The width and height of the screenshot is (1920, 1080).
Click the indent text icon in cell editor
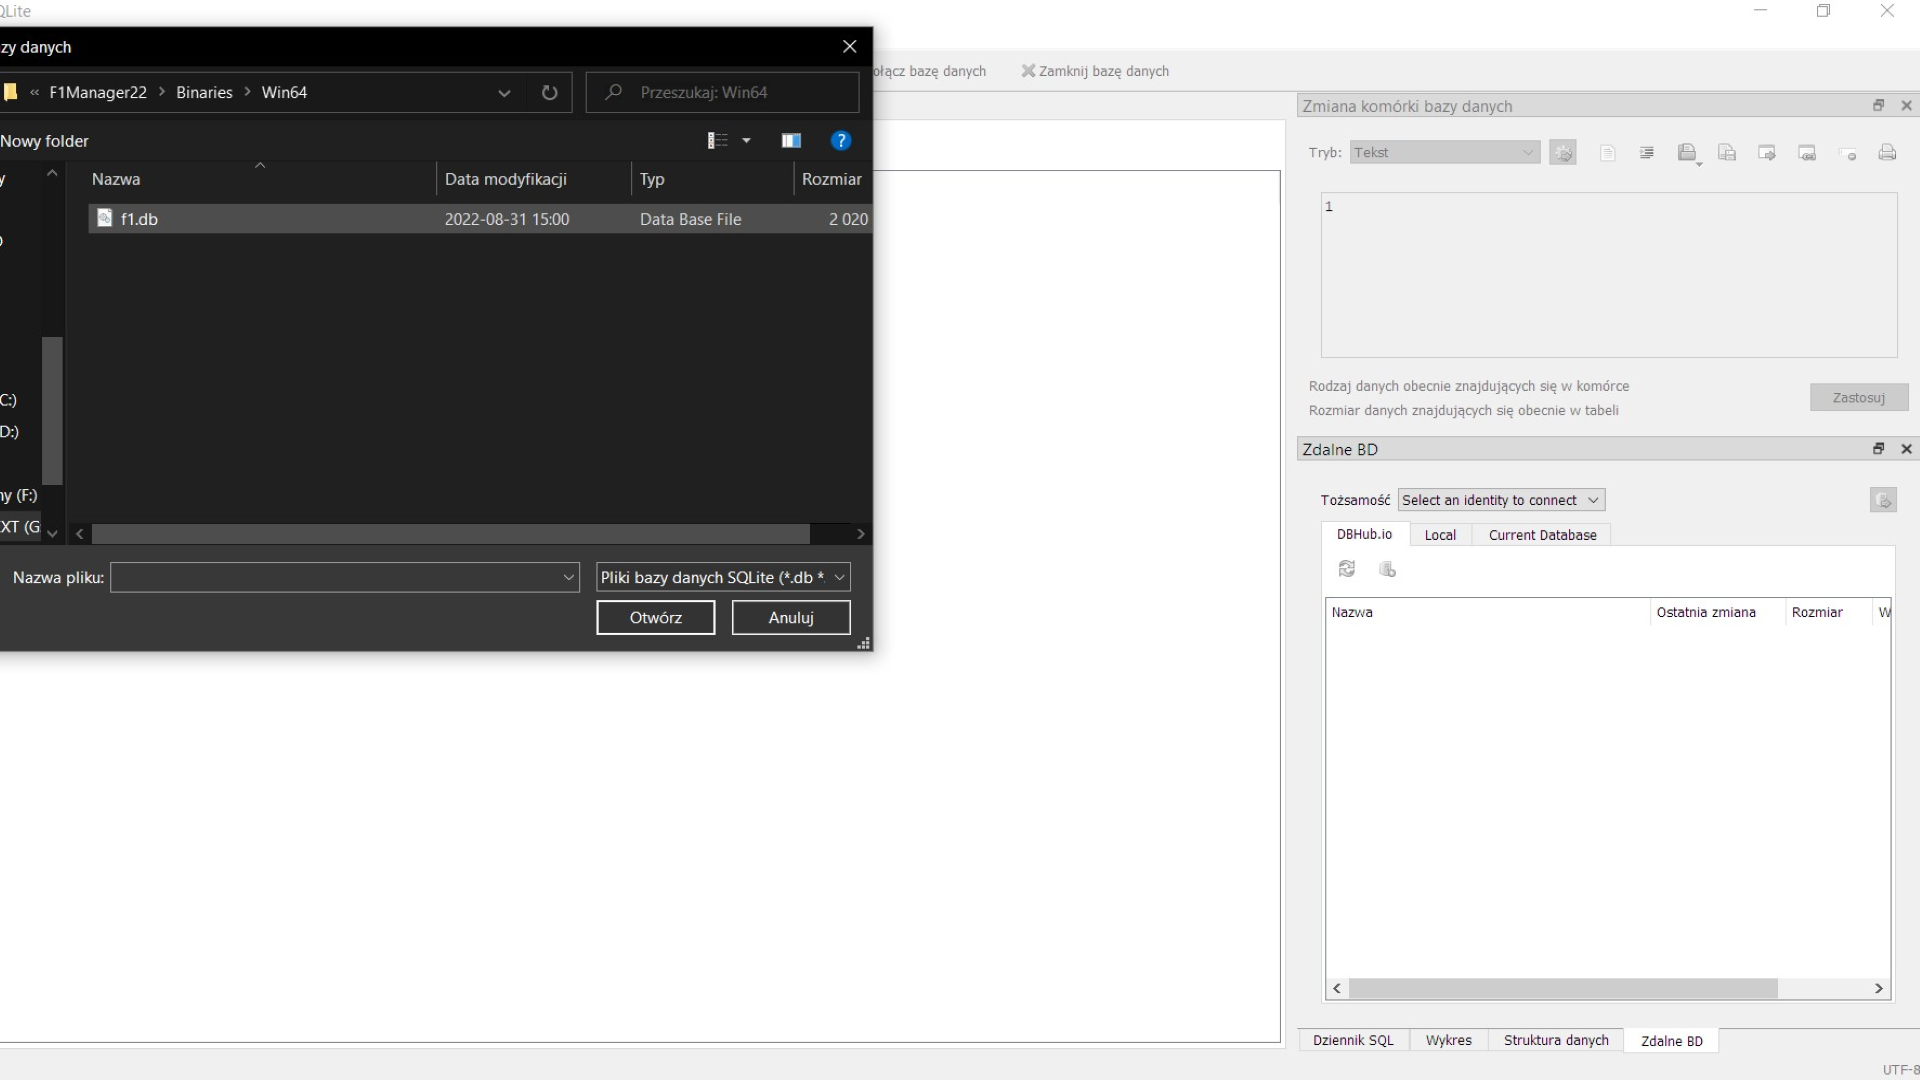click(x=1647, y=153)
